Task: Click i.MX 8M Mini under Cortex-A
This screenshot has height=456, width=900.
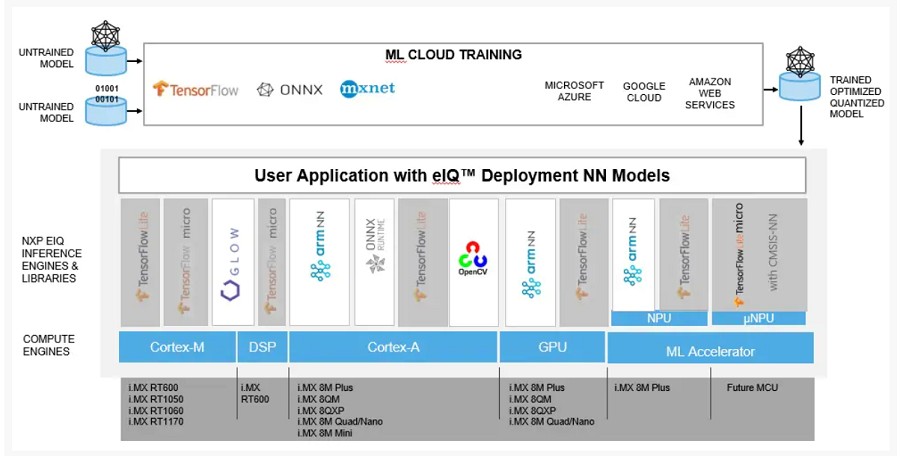Action: pyautogui.click(x=325, y=433)
